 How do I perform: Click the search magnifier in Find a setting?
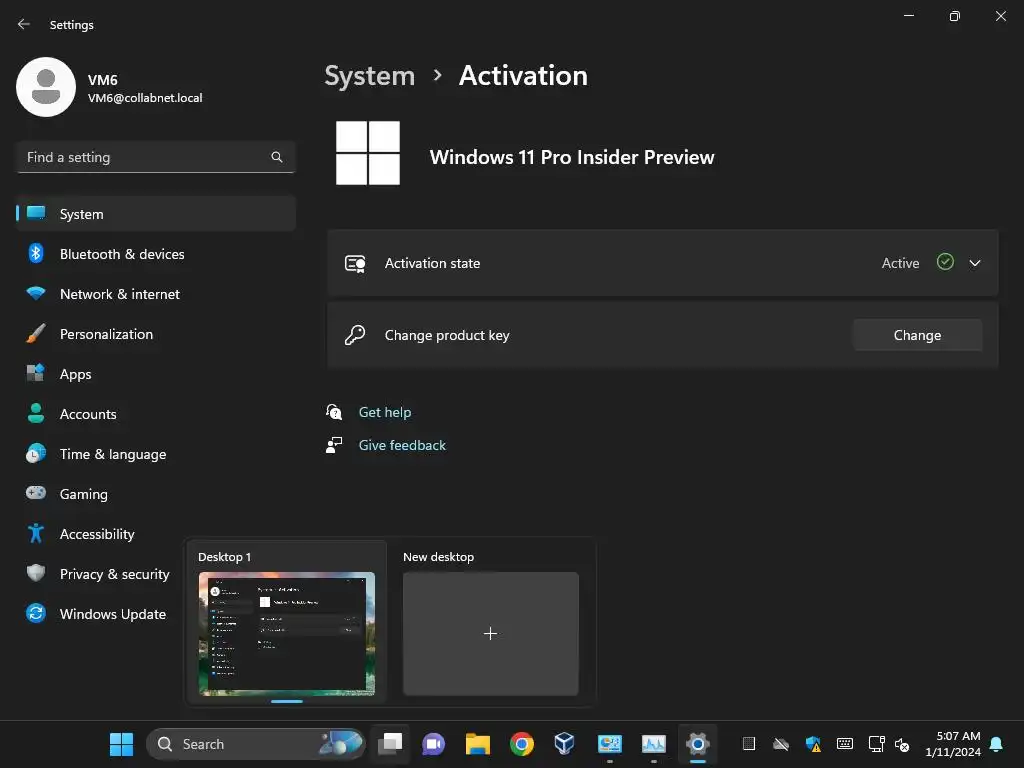coord(277,157)
